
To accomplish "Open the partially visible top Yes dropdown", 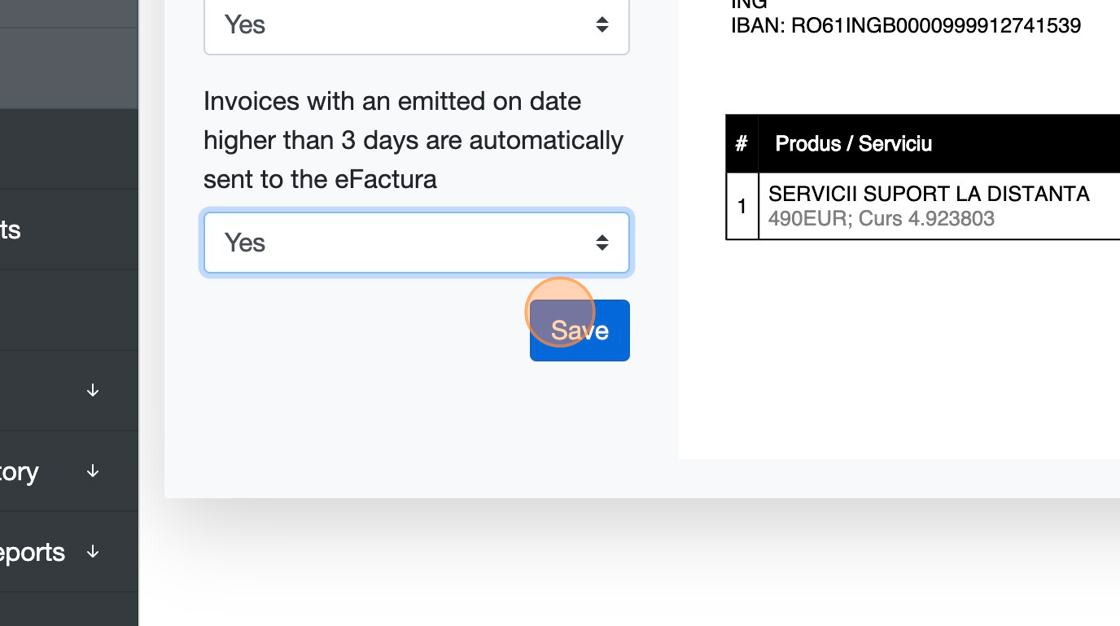I will pyautogui.click(x=416, y=25).
